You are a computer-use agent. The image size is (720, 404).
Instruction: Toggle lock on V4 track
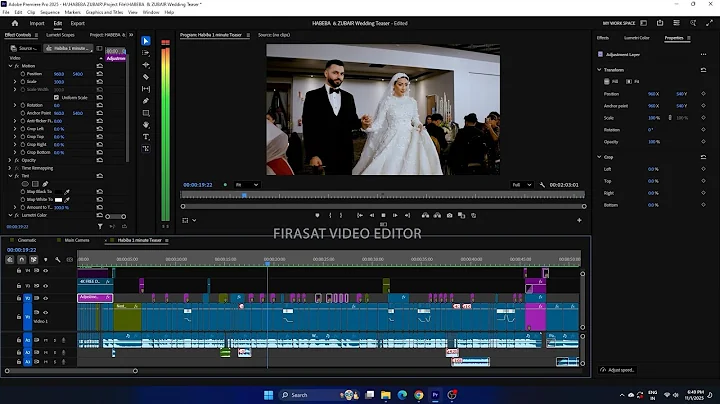tap(19, 271)
